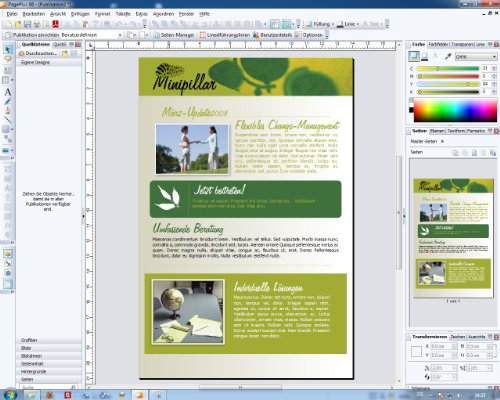The height and width of the screenshot is (400, 500).
Task: Click the frame layout toggle icon in top toolbar
Action: pyautogui.click(x=275, y=24)
